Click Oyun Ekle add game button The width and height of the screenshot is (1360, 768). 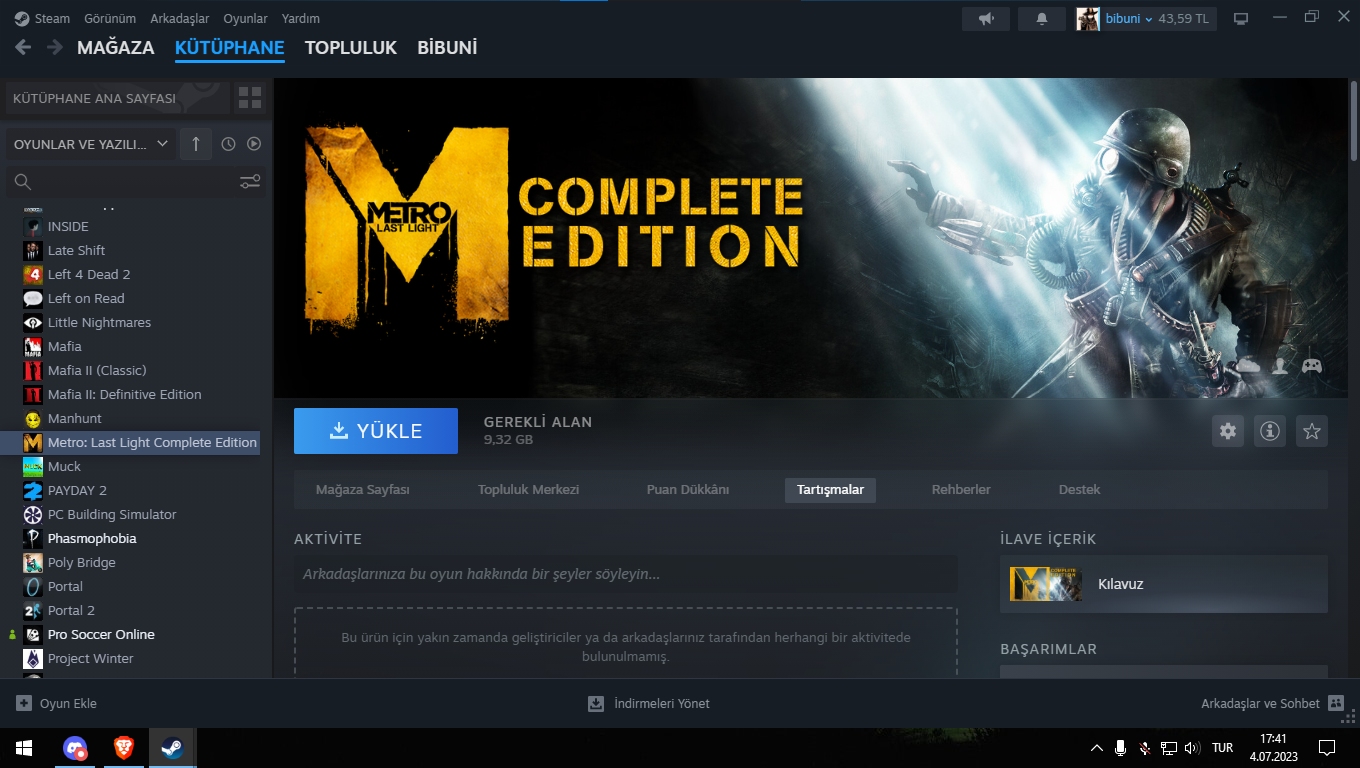57,703
